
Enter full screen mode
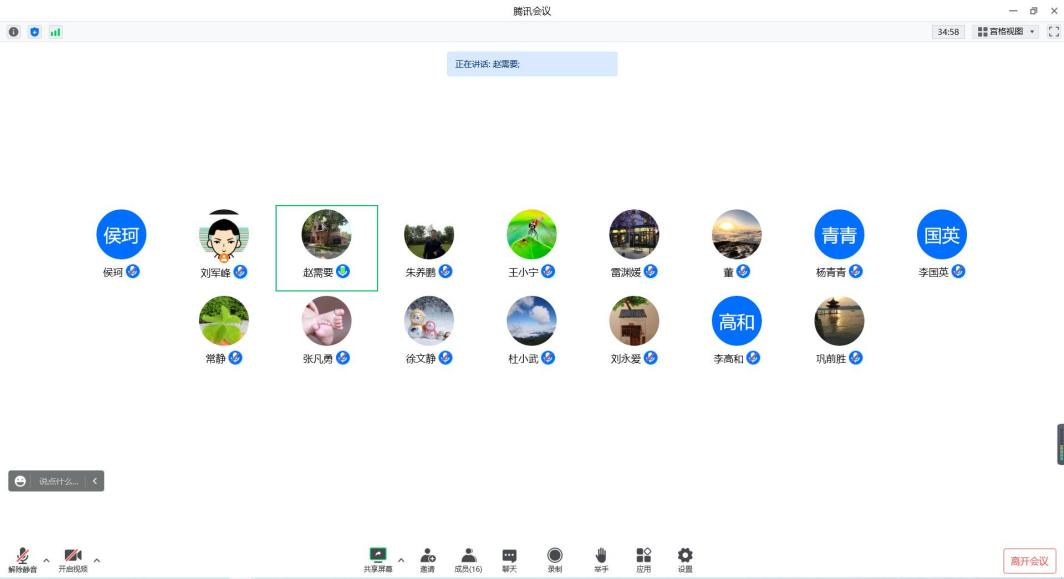click(x=1053, y=32)
